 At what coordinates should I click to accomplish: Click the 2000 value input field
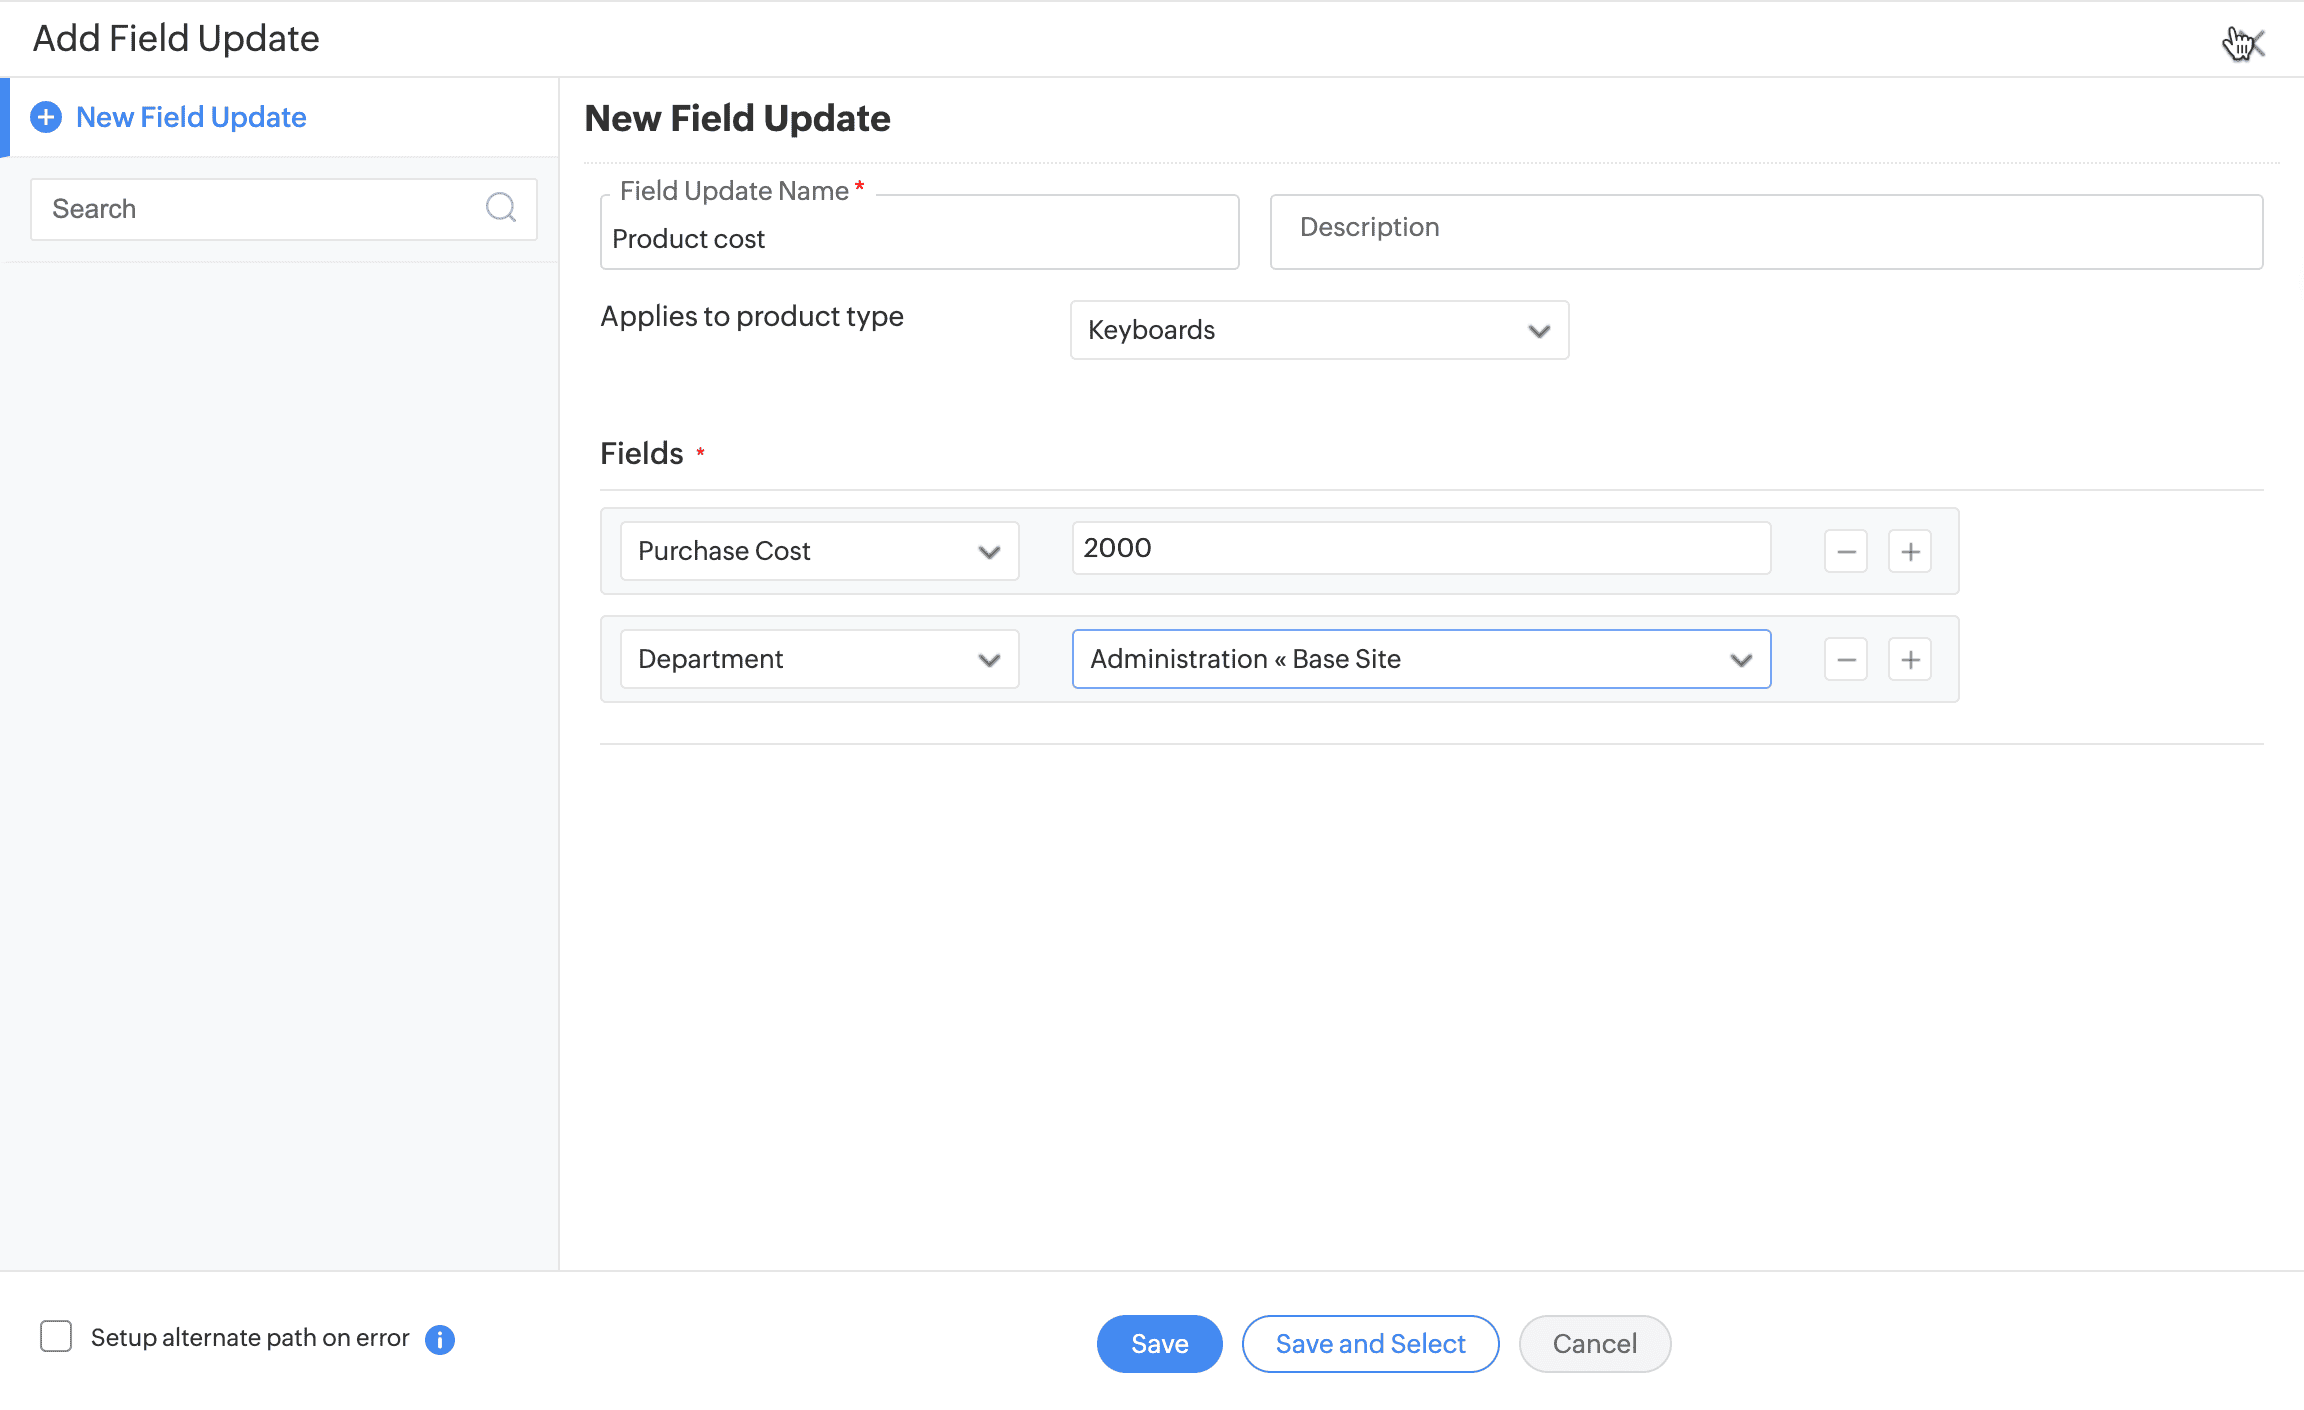(x=1420, y=548)
